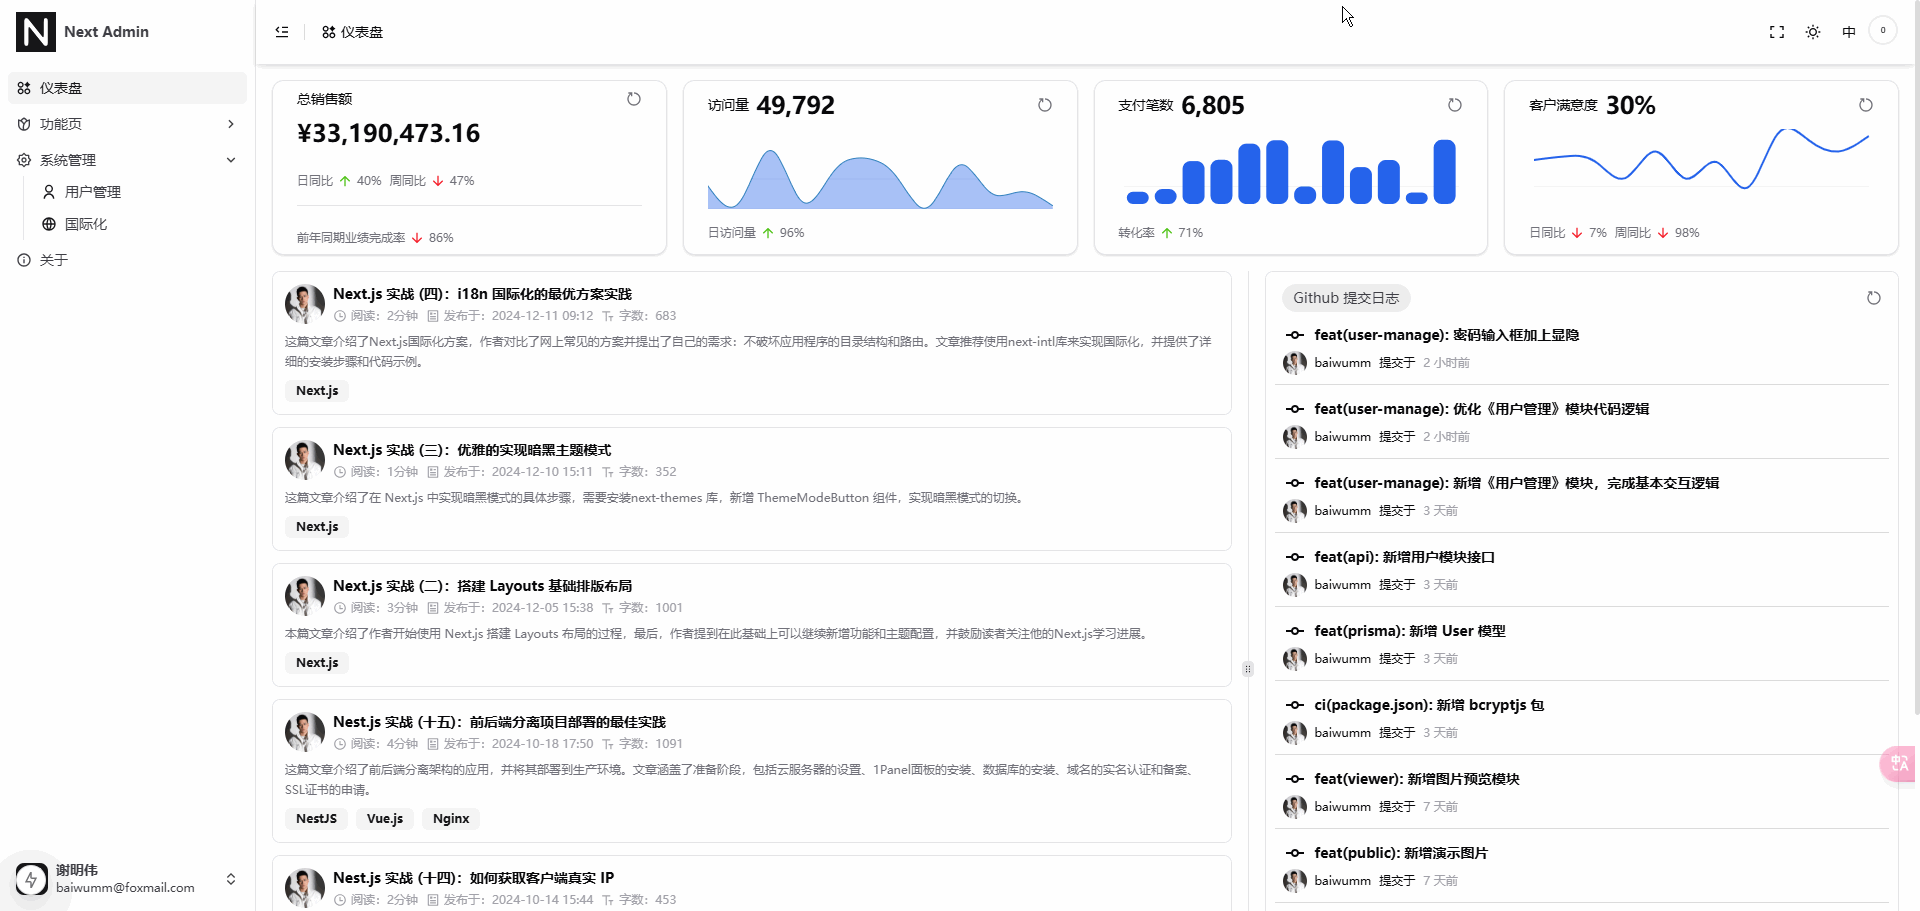
Task: Open the account switcher for 谢明伟
Action: [128, 879]
